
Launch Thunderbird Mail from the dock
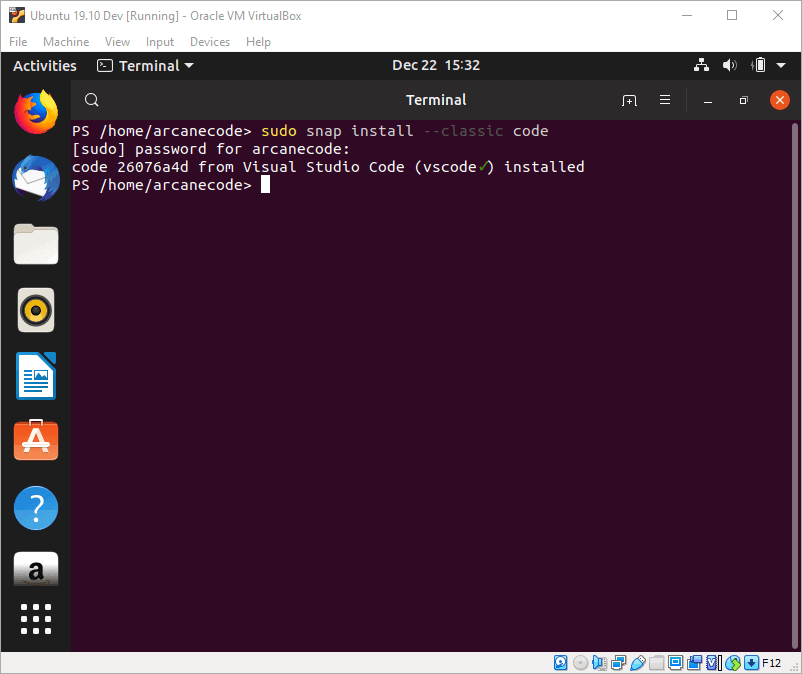tap(36, 178)
